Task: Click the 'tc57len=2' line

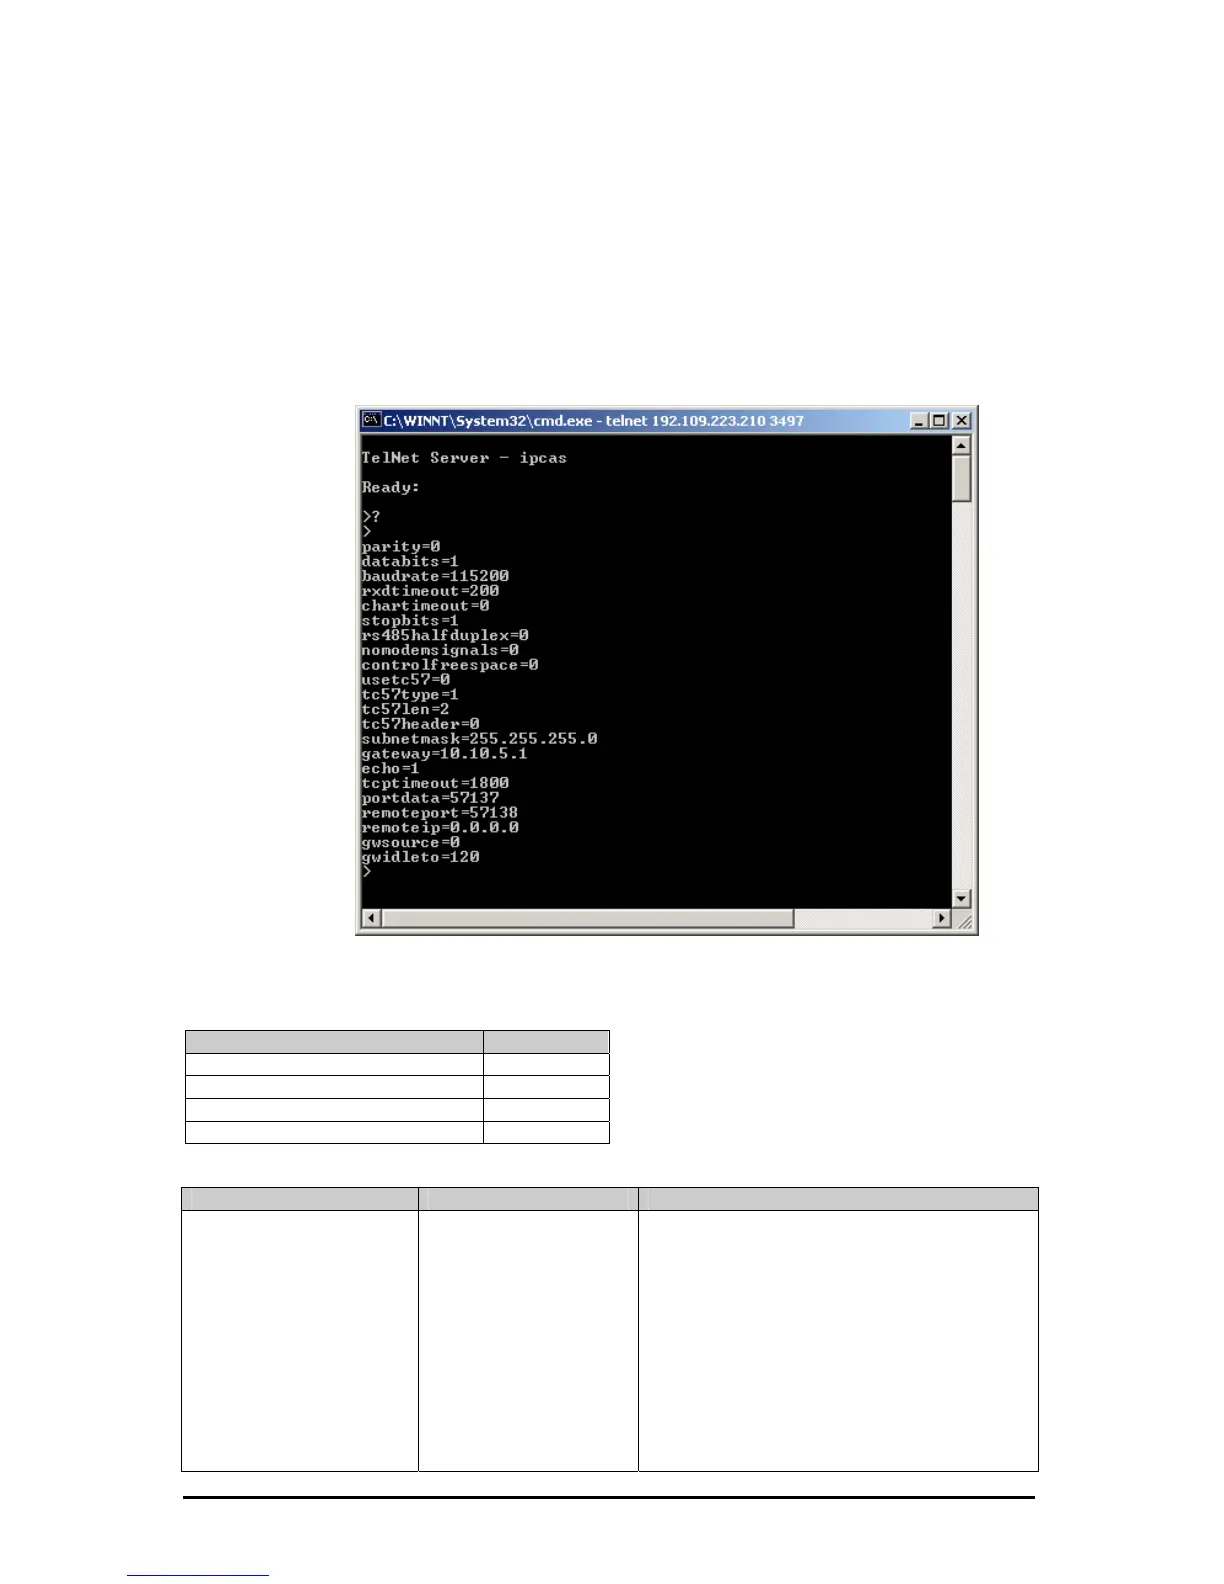Action: (x=405, y=709)
